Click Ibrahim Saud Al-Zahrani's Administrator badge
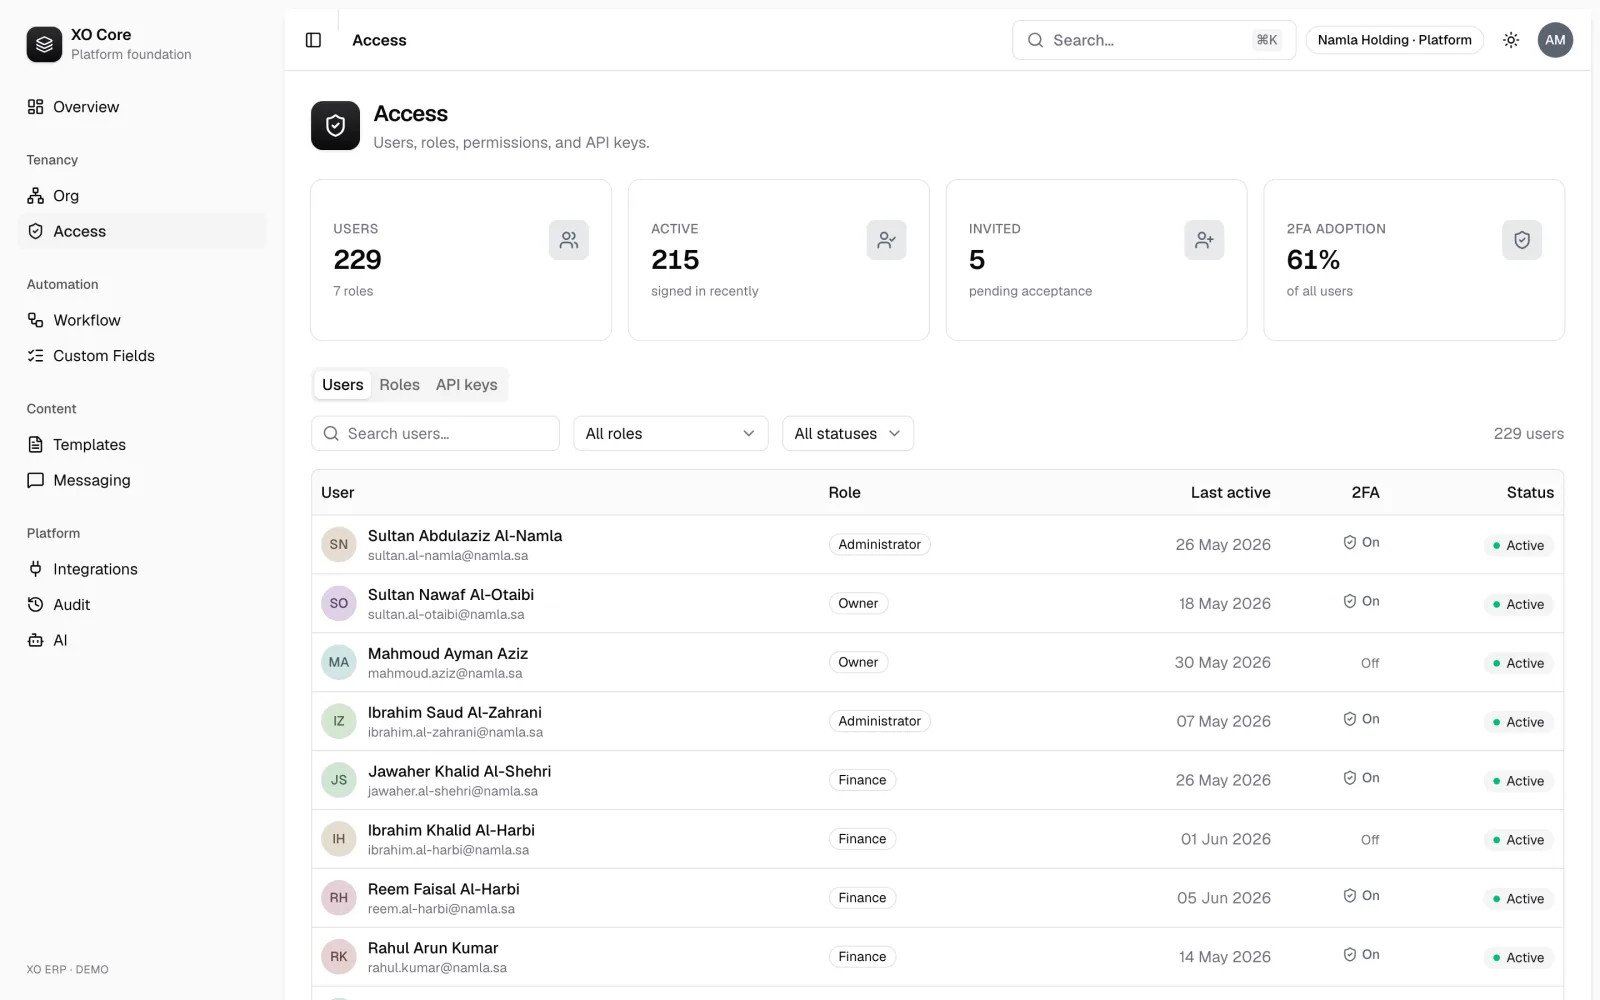Screen dimensions: 1600x1000 (x=879, y=721)
